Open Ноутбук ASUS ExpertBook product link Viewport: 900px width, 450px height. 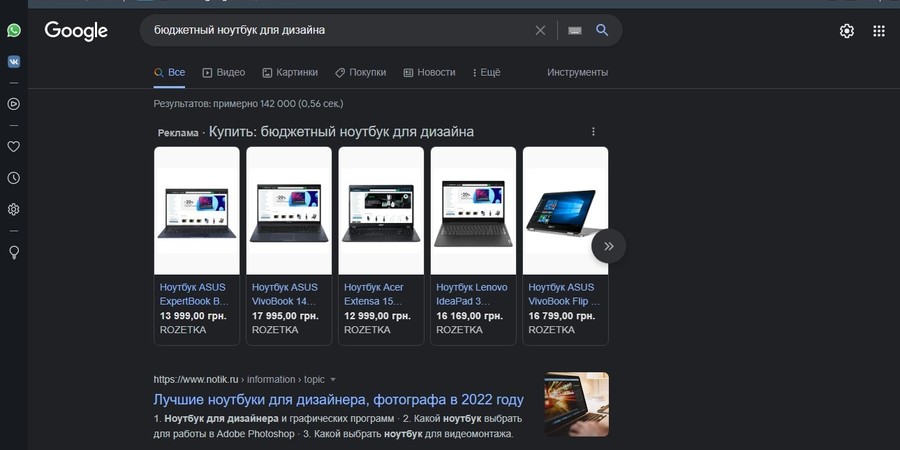tap(195, 294)
